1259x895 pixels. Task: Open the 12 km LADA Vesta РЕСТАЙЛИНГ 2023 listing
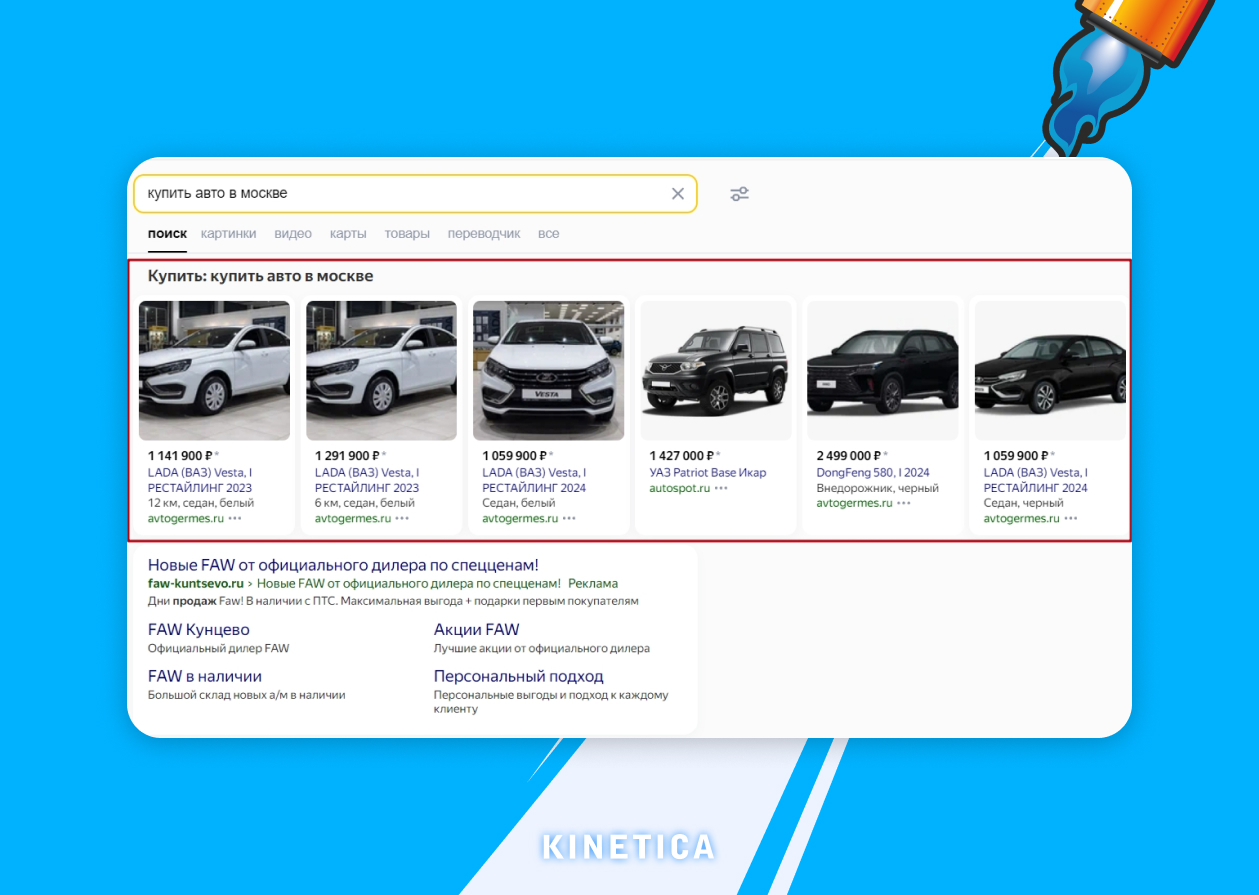coord(200,480)
